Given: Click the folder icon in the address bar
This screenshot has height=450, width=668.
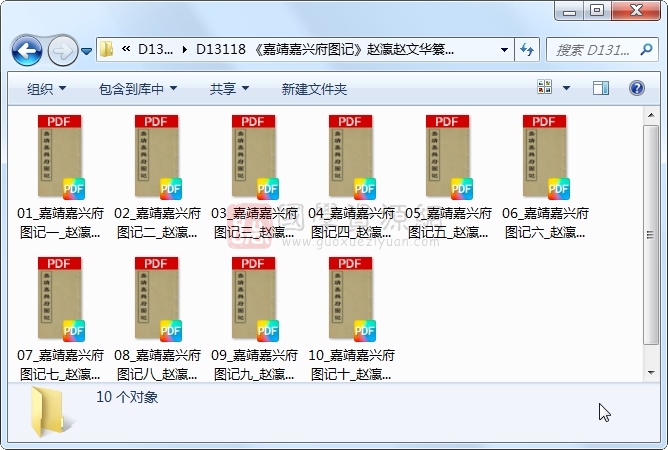Looking at the screenshot, I should point(107,50).
